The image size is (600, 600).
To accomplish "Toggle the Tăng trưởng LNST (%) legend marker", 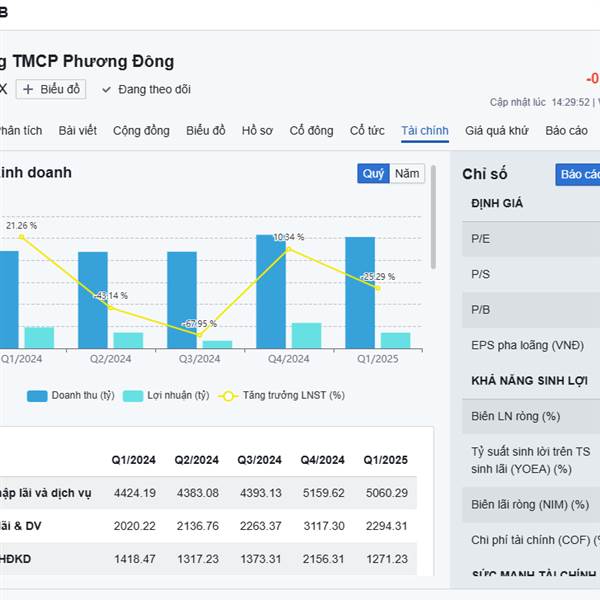I will click(x=228, y=396).
